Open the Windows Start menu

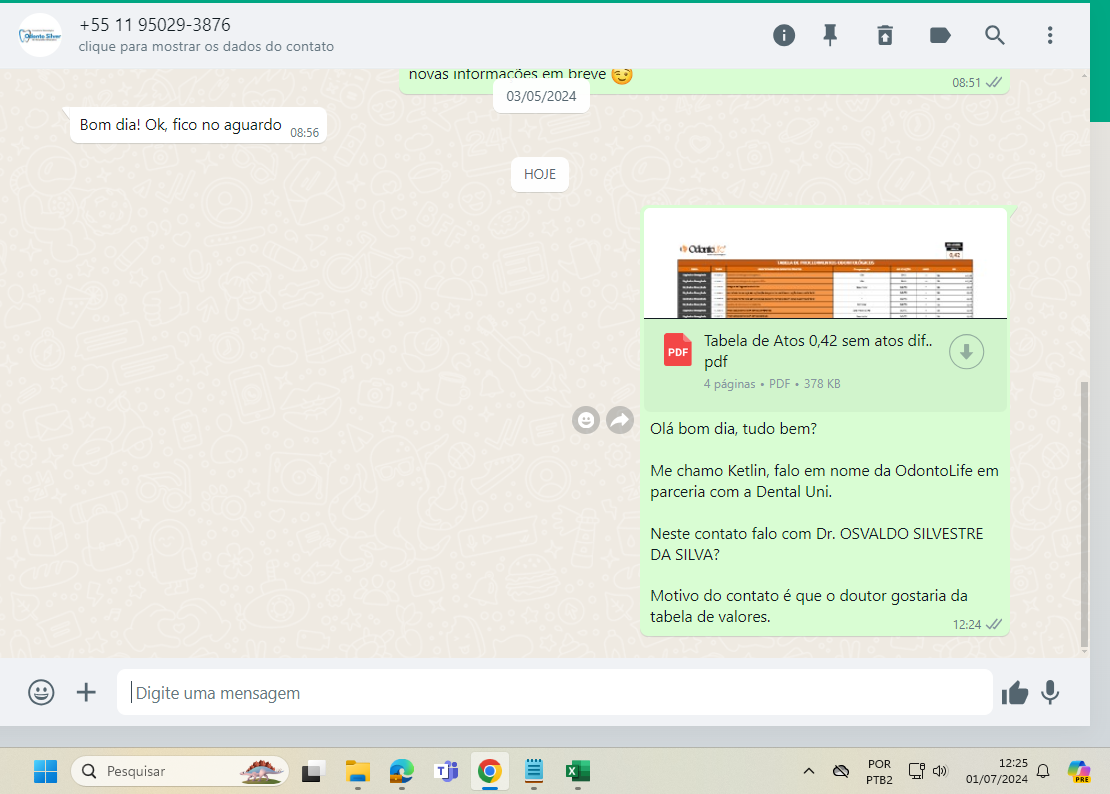pos(45,771)
